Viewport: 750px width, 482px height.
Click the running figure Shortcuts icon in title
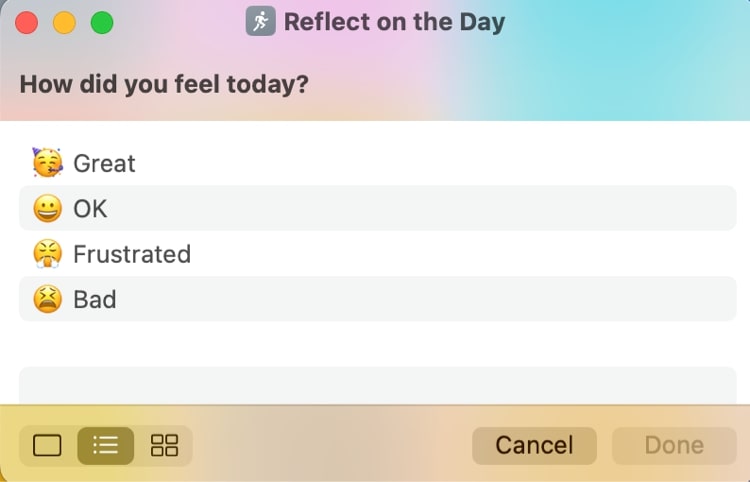[260, 22]
